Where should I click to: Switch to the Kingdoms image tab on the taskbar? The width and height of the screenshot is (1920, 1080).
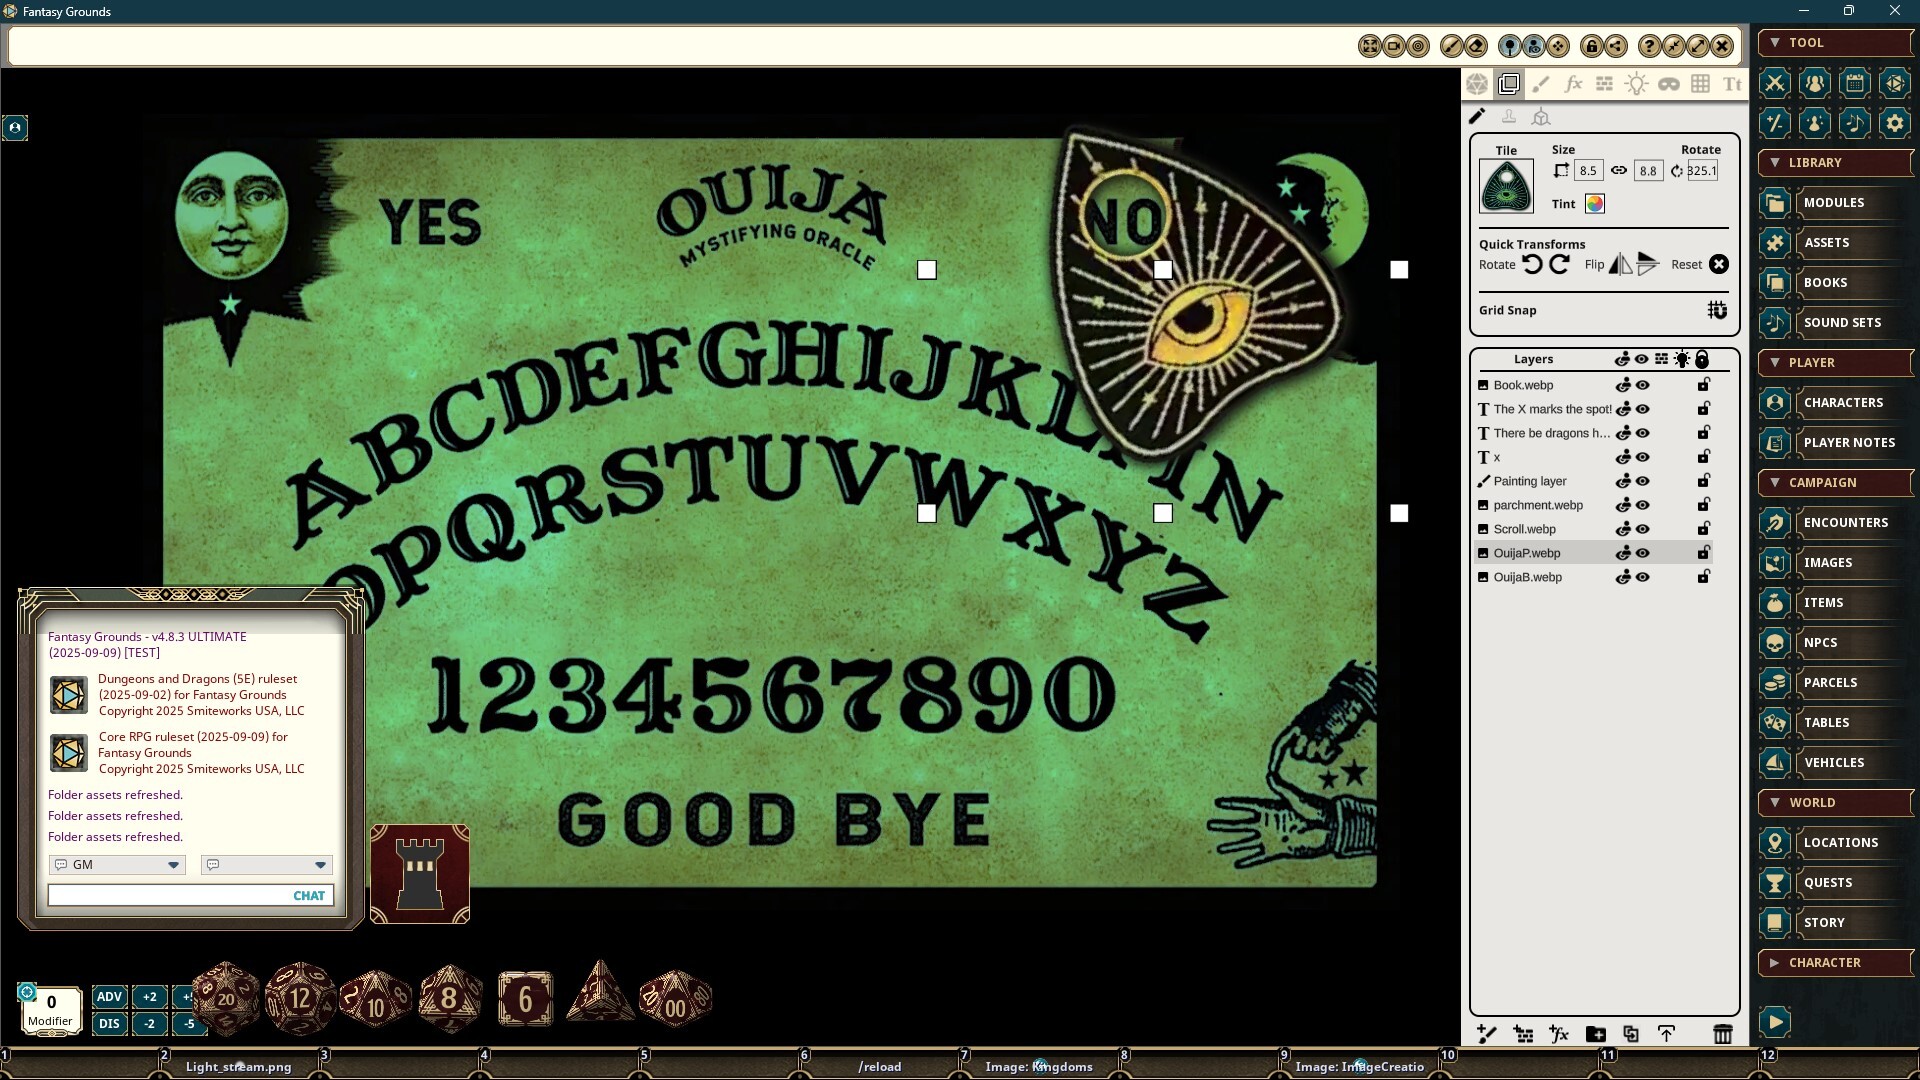click(1038, 1066)
